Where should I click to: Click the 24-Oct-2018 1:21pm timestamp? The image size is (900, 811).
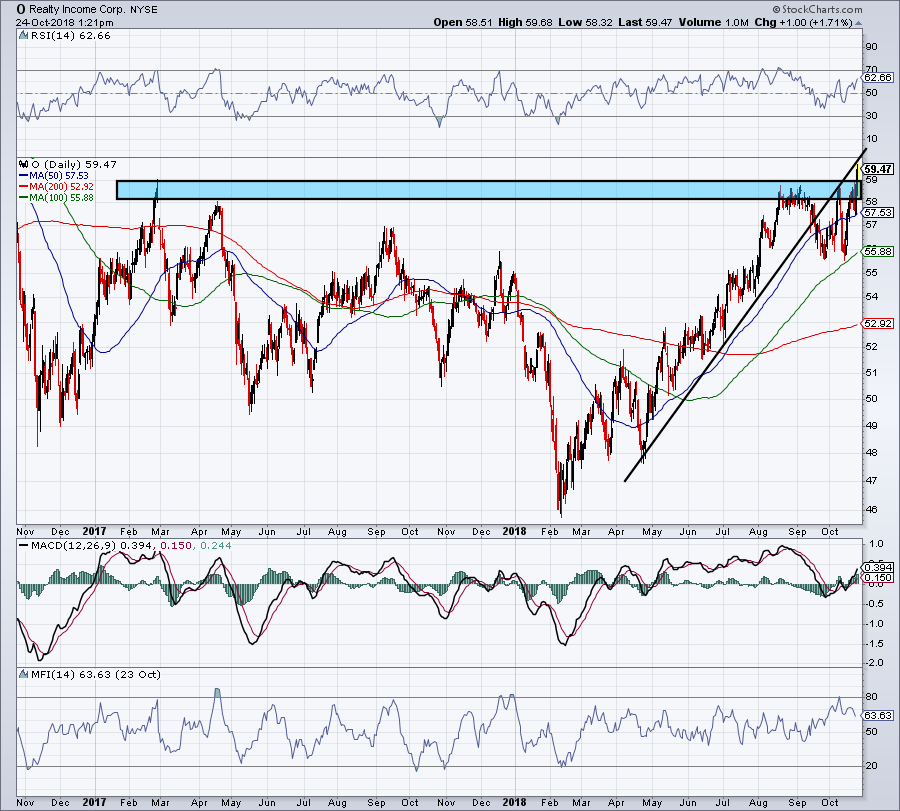(x=64, y=23)
